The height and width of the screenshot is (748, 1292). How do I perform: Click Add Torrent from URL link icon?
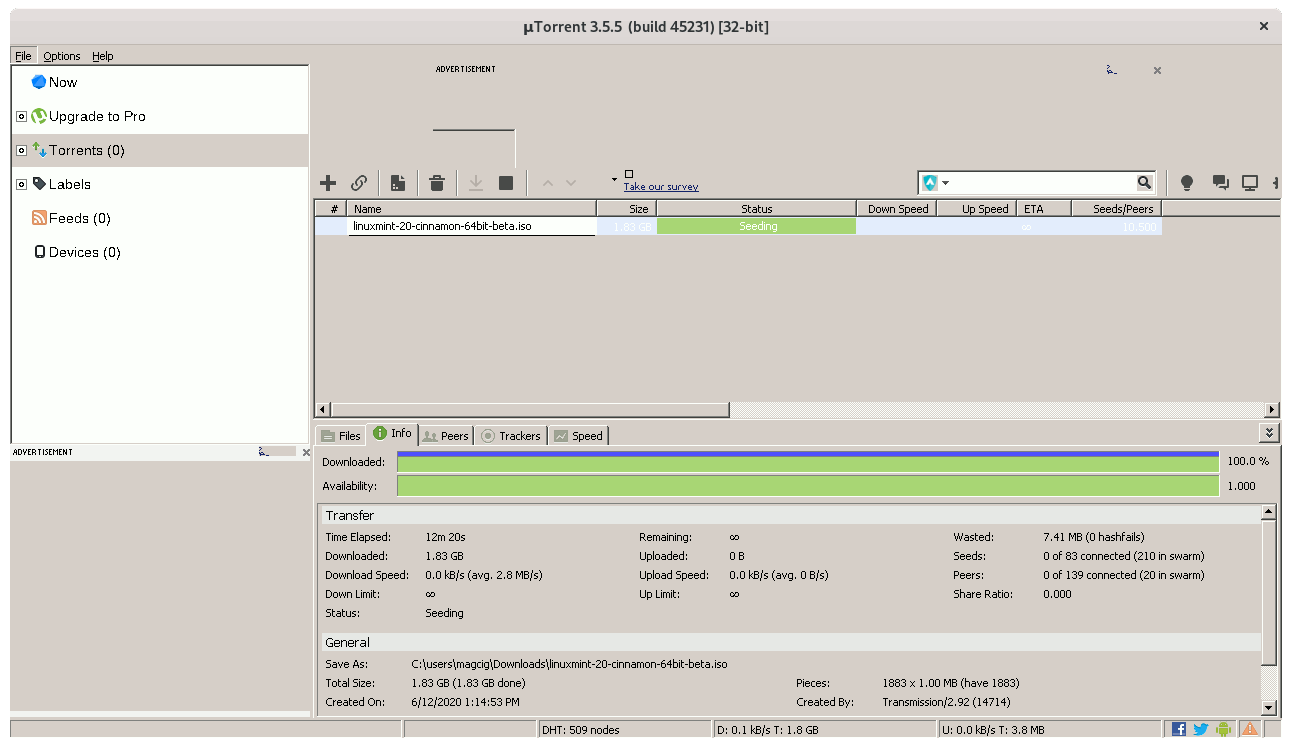click(x=359, y=183)
